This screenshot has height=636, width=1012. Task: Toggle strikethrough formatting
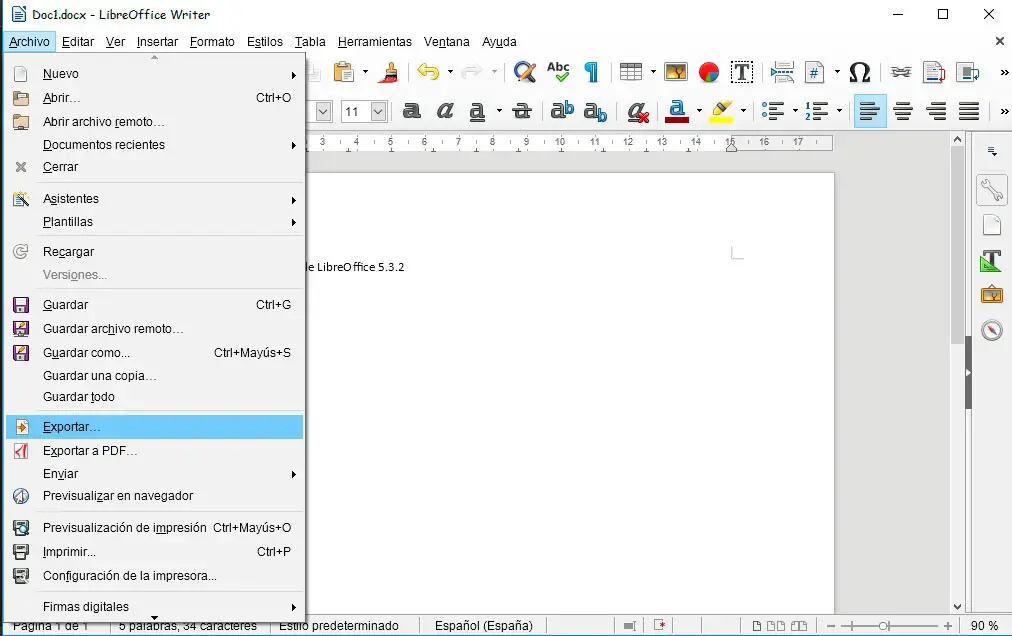click(521, 111)
